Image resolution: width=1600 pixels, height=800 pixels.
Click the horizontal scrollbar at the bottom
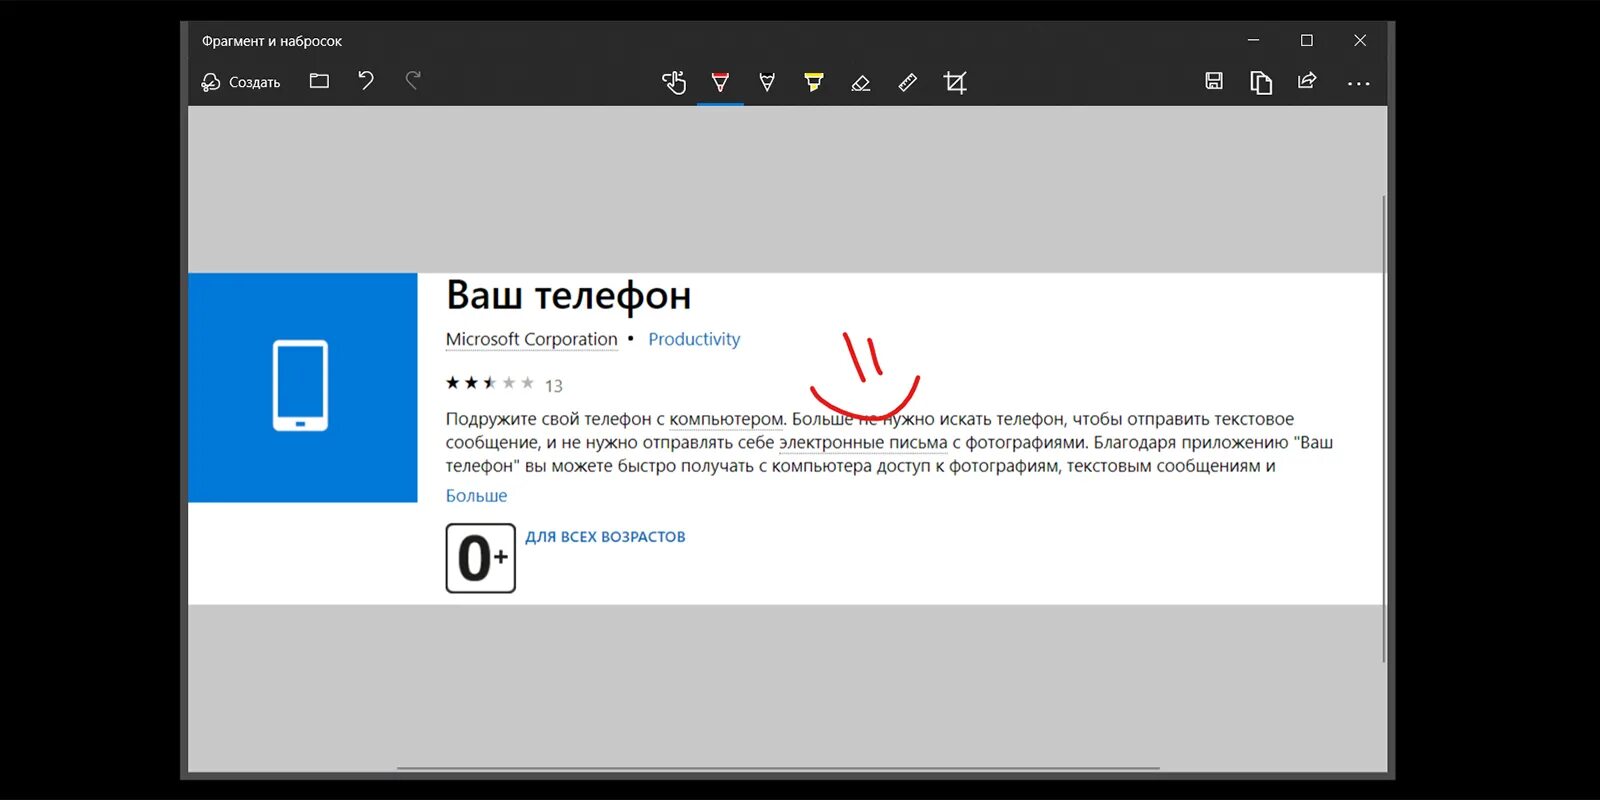point(778,768)
